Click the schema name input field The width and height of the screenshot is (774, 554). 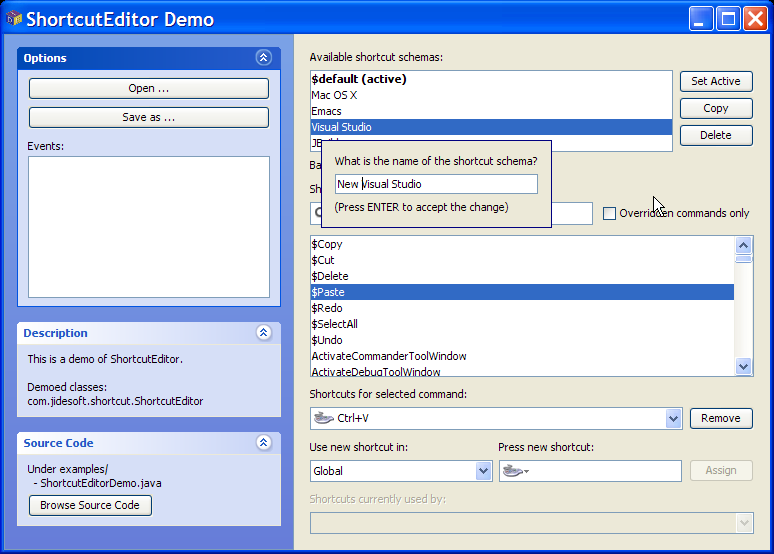[436, 184]
